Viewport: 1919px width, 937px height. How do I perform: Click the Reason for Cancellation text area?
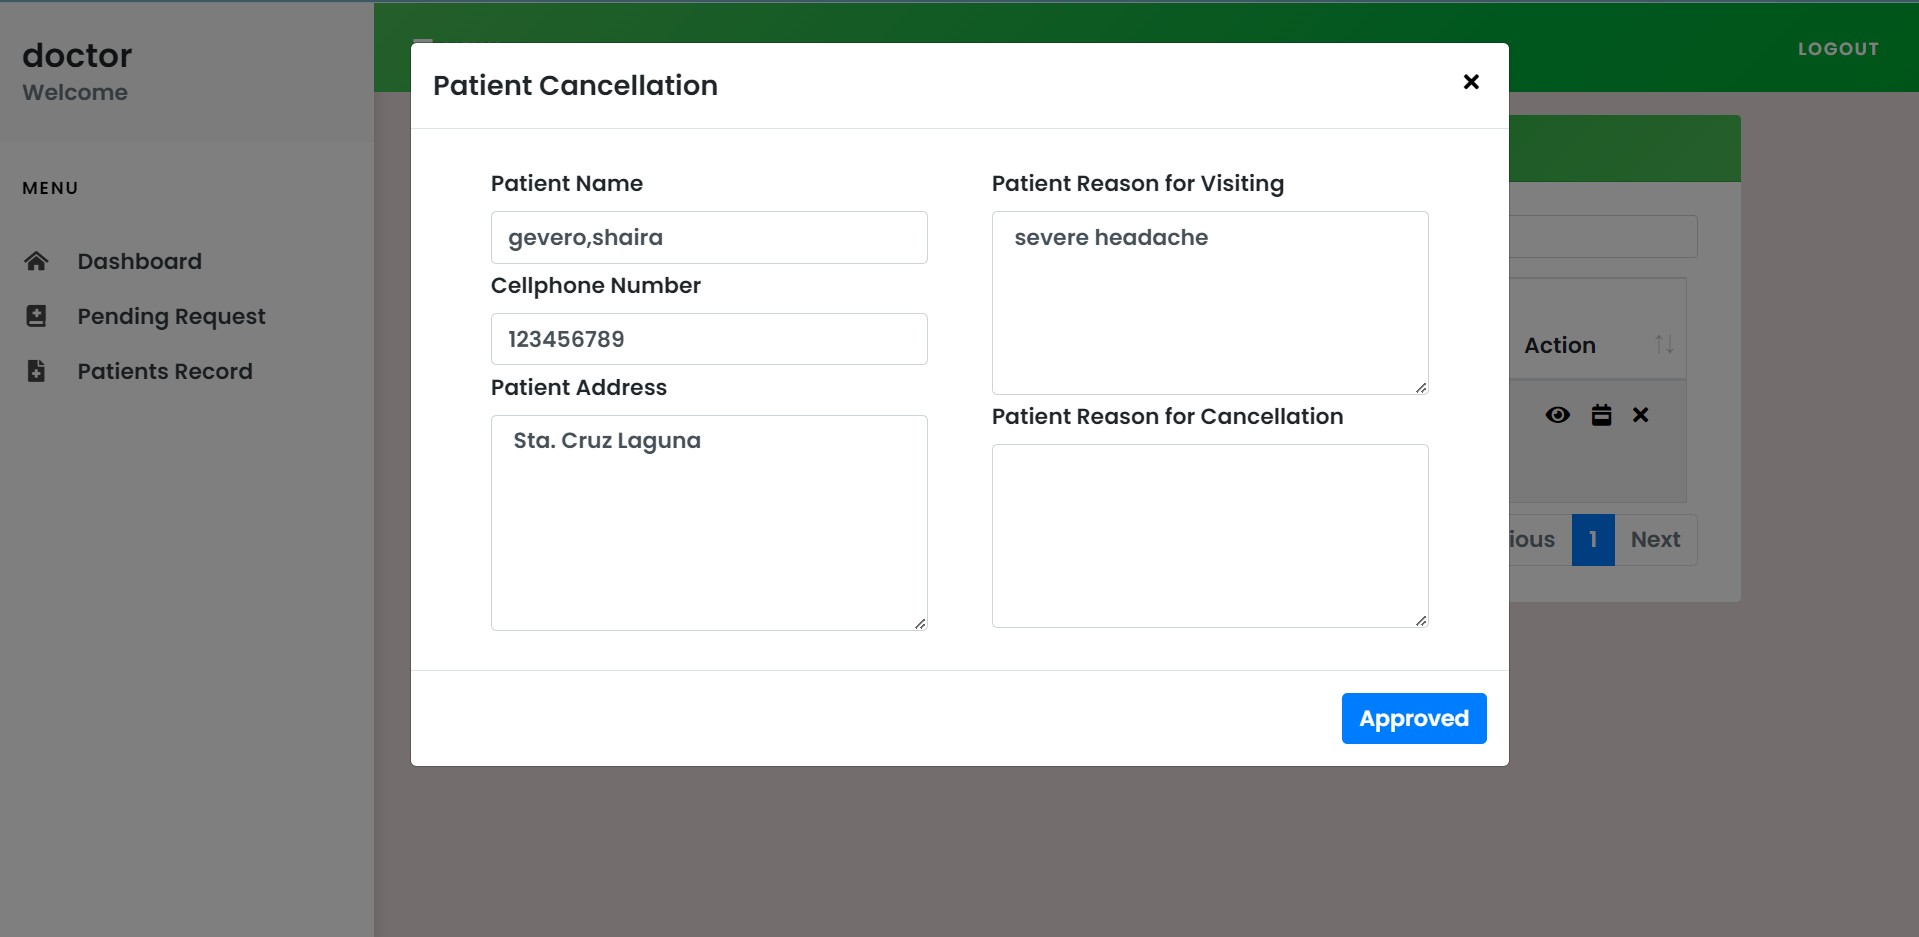click(x=1209, y=535)
